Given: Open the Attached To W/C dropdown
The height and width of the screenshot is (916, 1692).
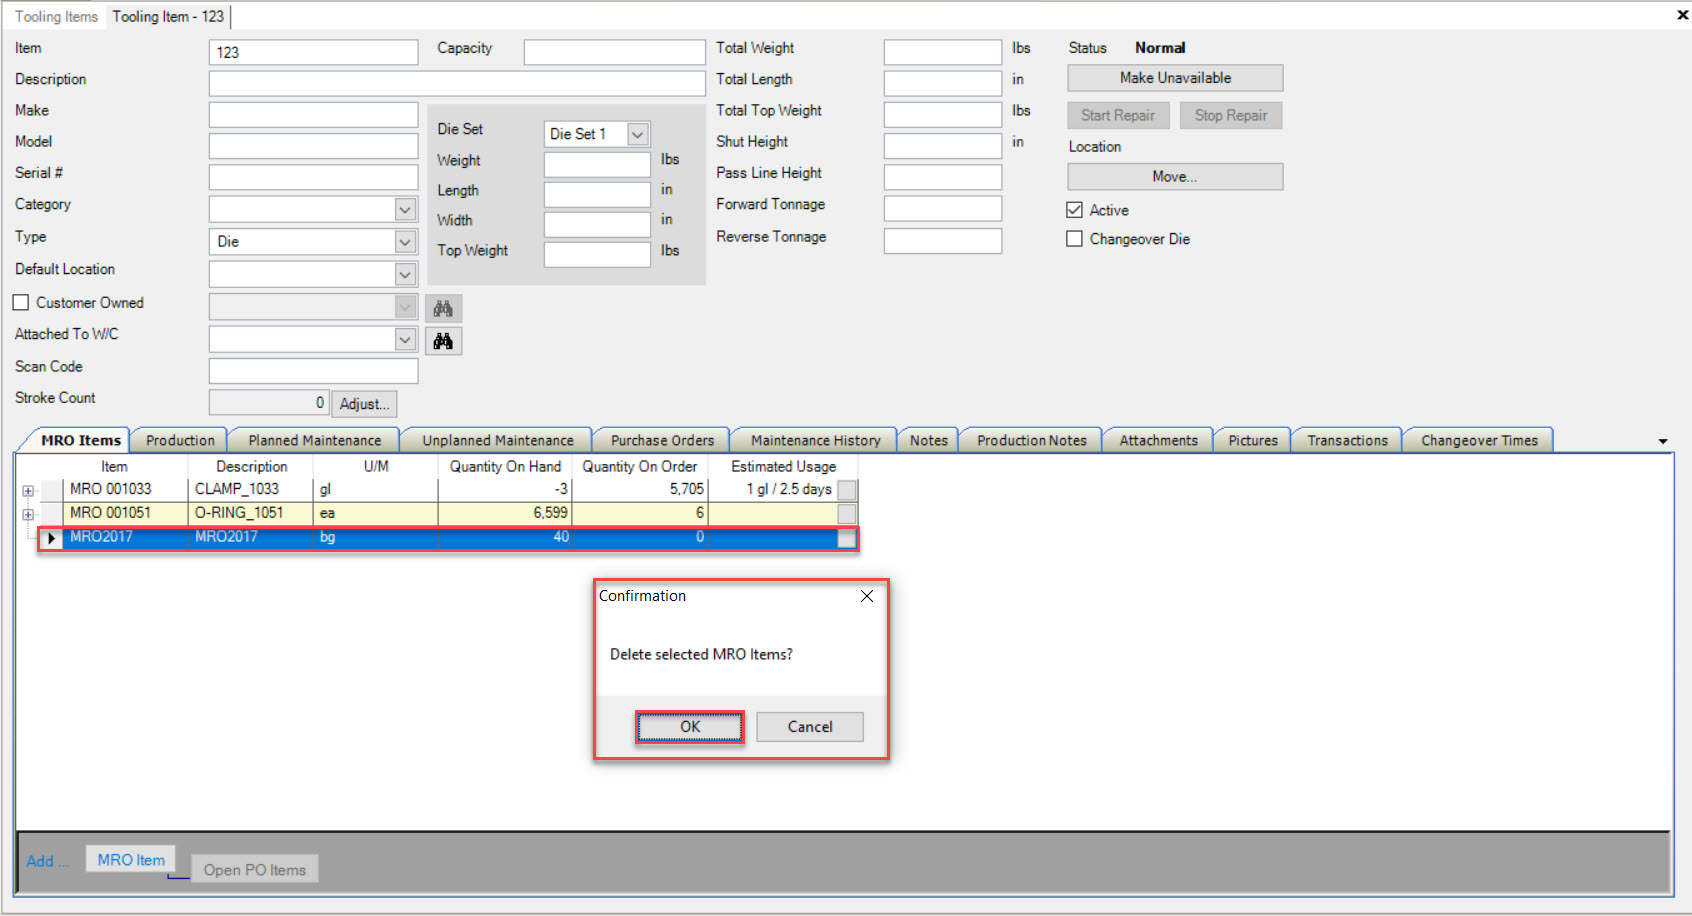Looking at the screenshot, I should click(x=405, y=340).
